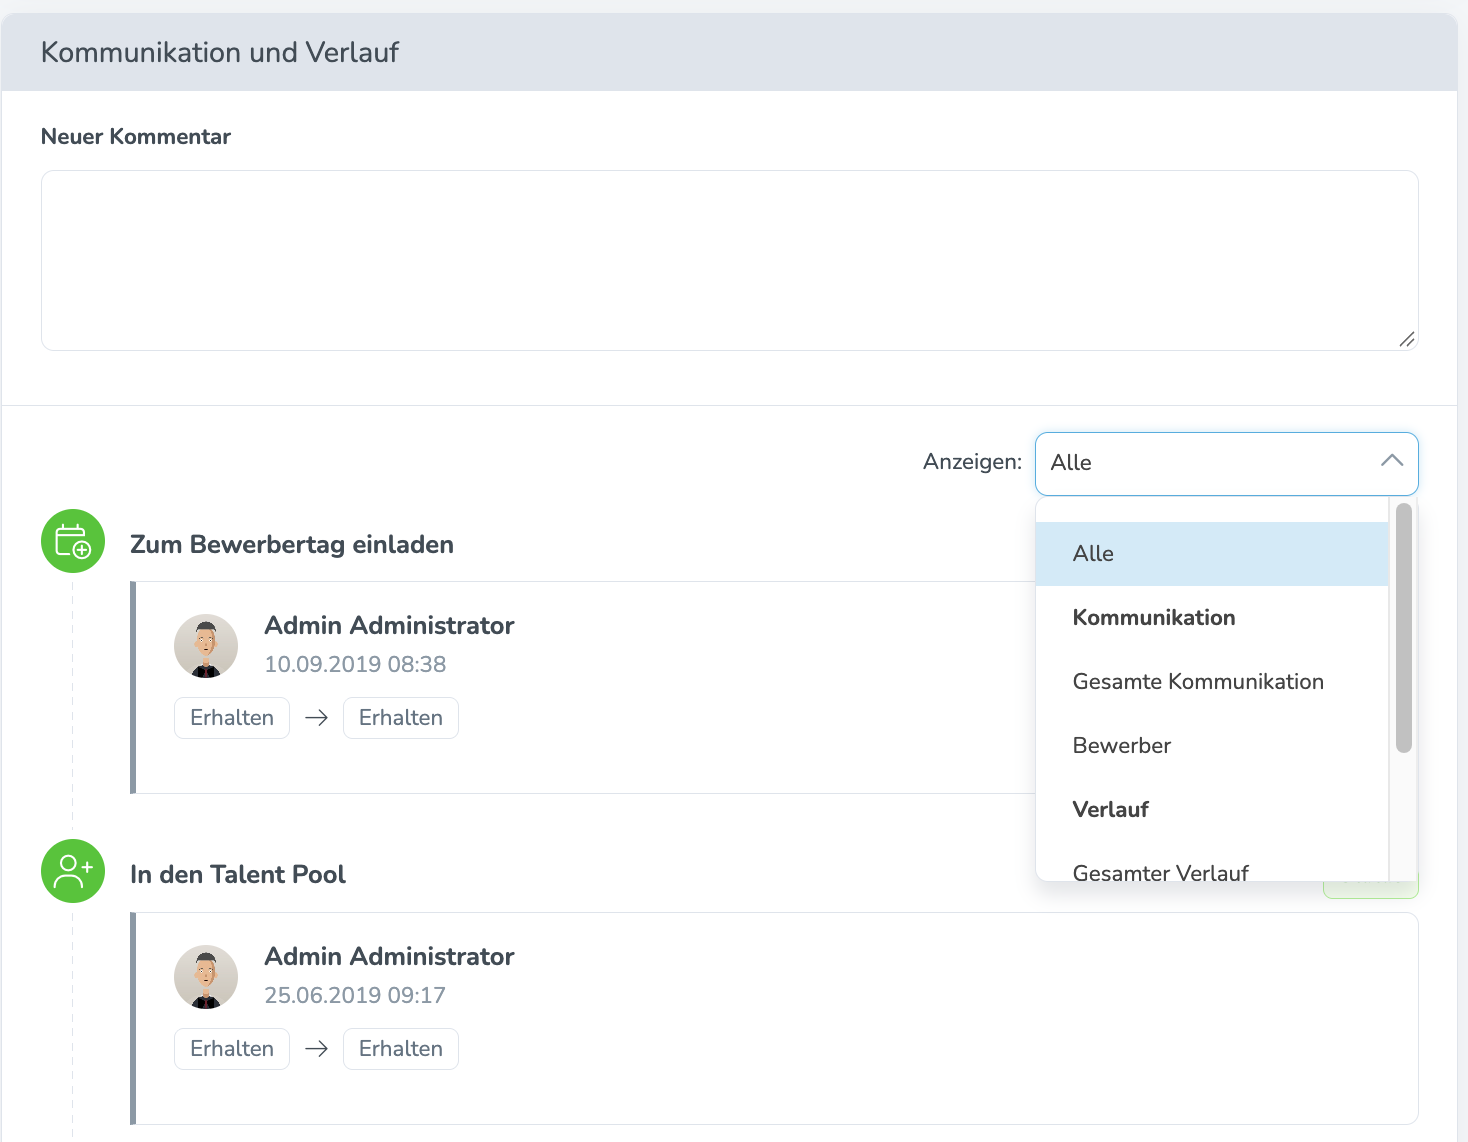Click the Neuer Kommentar label
The image size is (1468, 1142).
[136, 137]
